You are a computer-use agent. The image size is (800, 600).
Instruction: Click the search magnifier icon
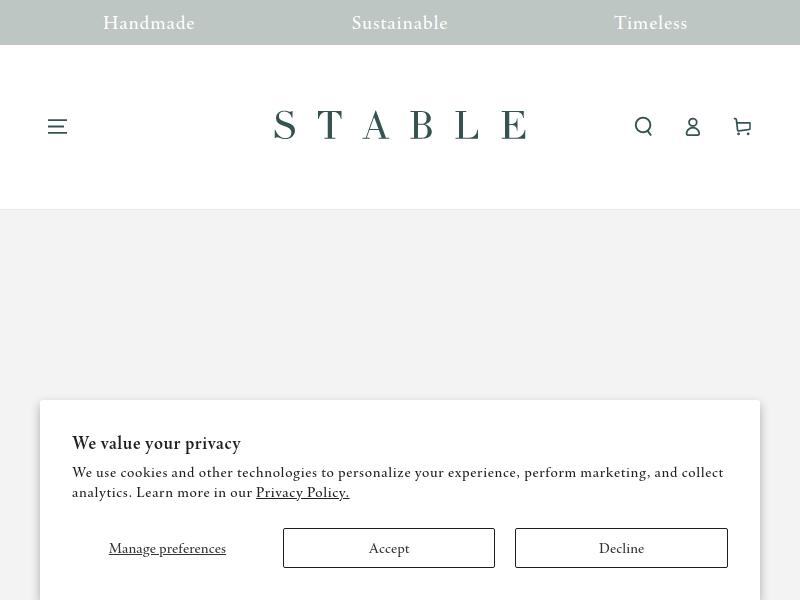643,127
